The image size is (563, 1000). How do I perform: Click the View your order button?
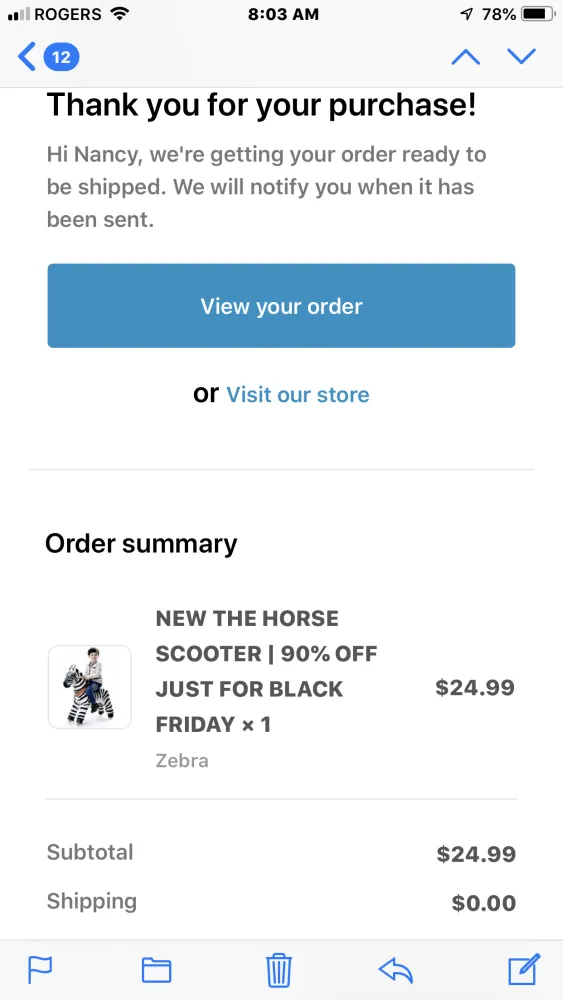click(281, 306)
